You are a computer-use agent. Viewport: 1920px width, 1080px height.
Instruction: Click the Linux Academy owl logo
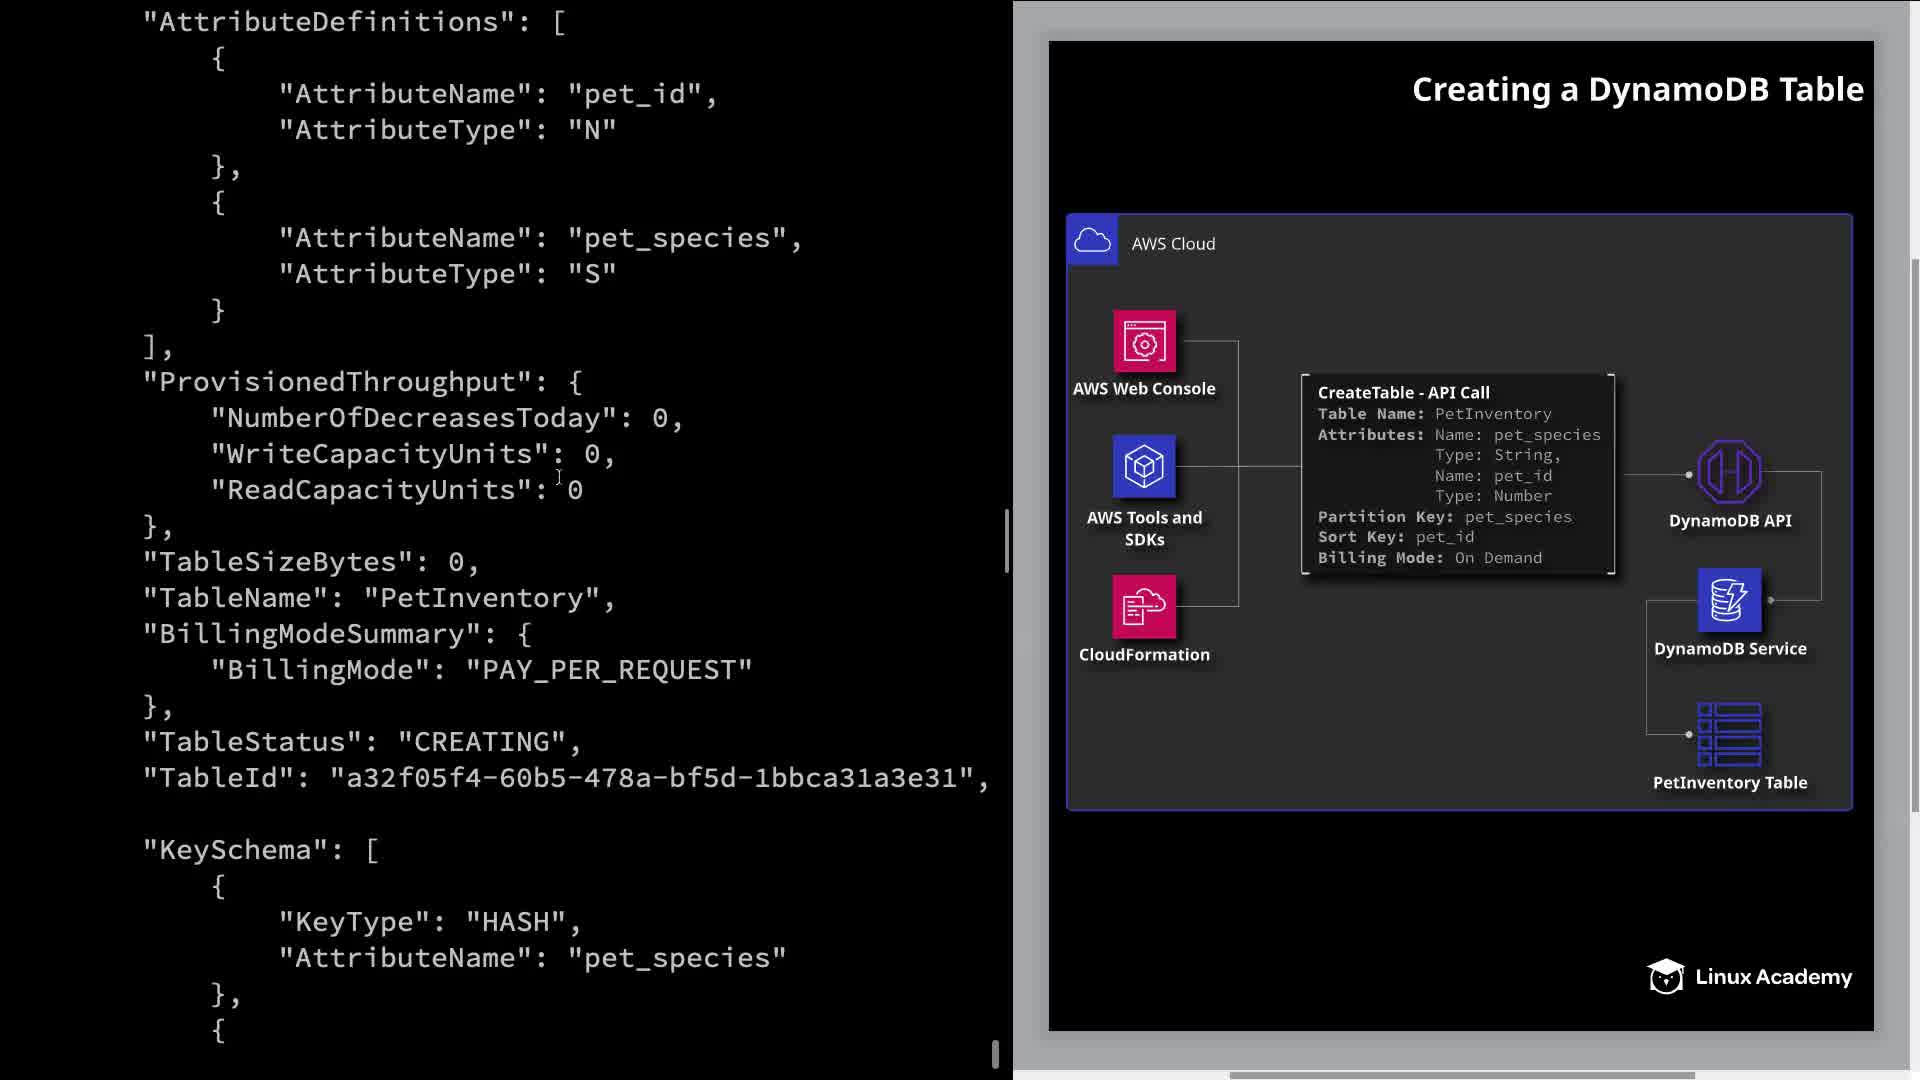pyautogui.click(x=1666, y=976)
